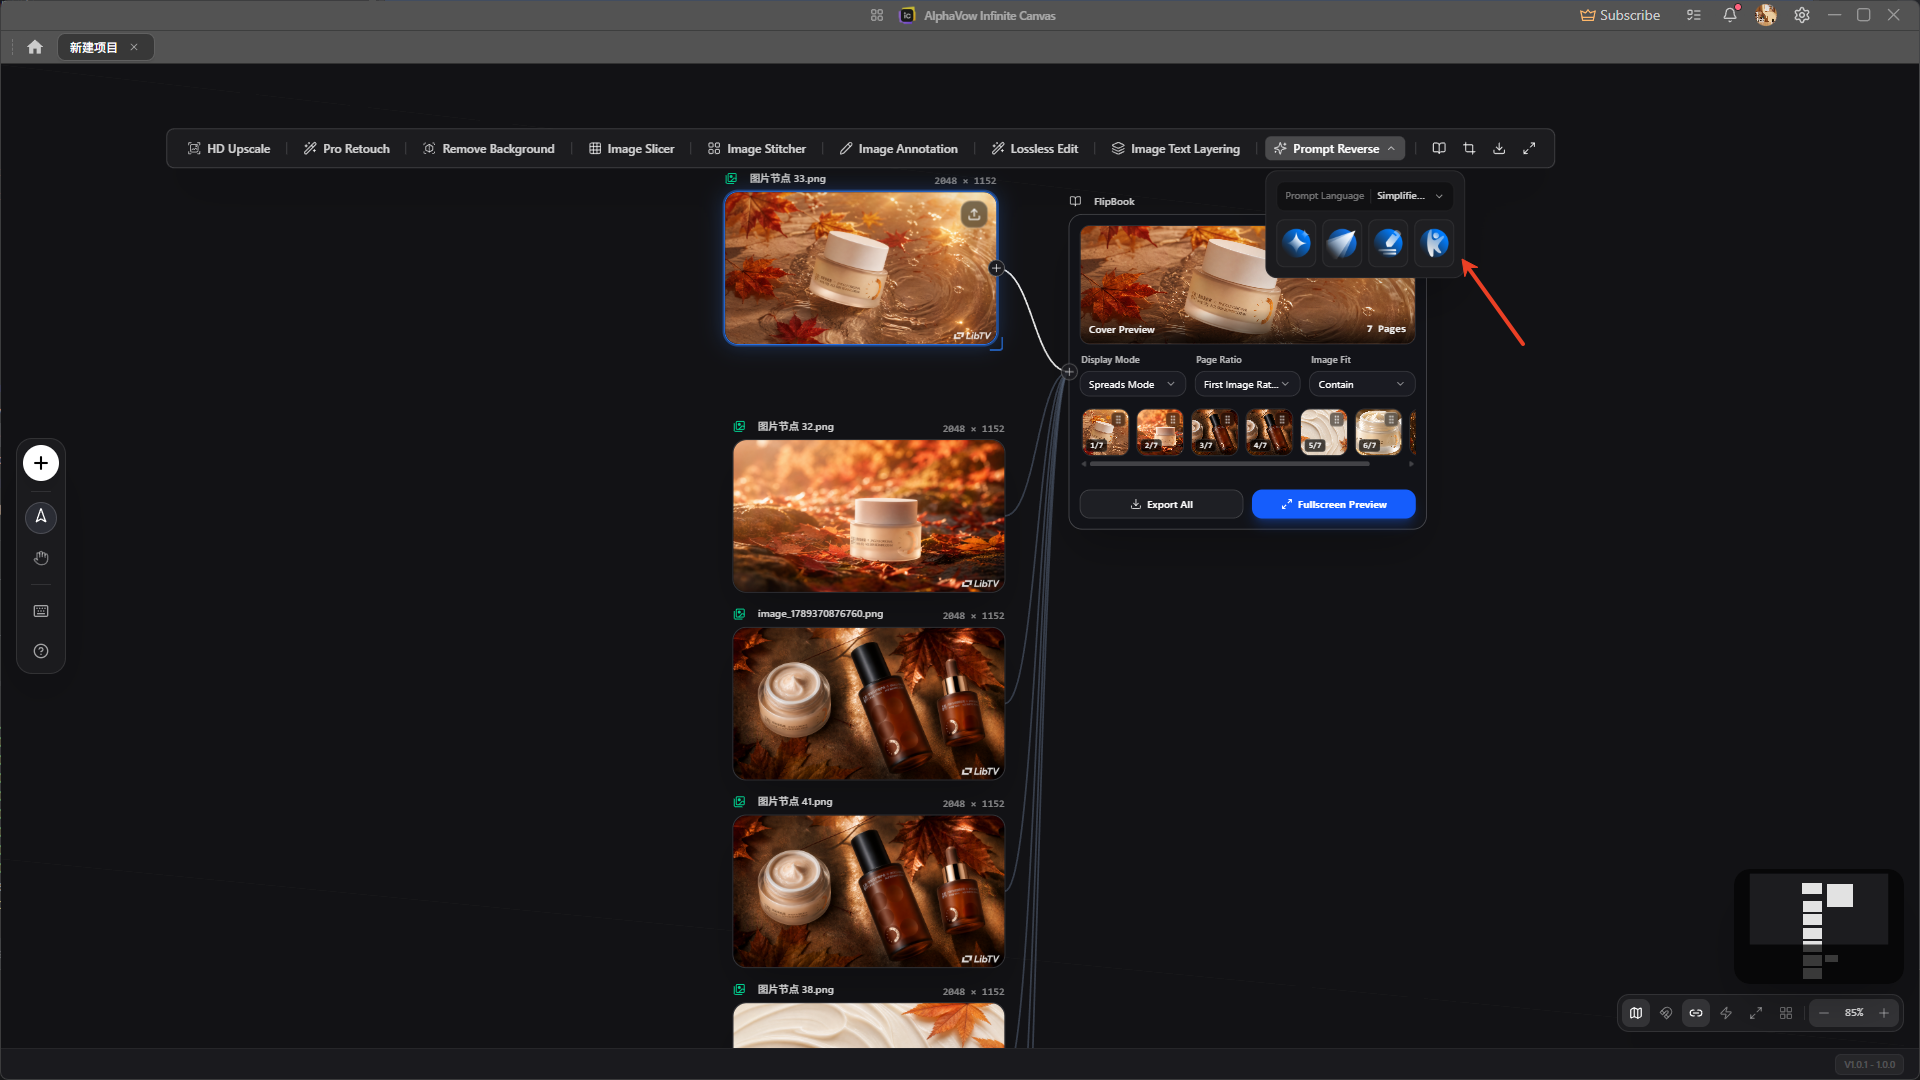This screenshot has height=1080, width=1920.
Task: Click Export All button
Action: 1161,504
